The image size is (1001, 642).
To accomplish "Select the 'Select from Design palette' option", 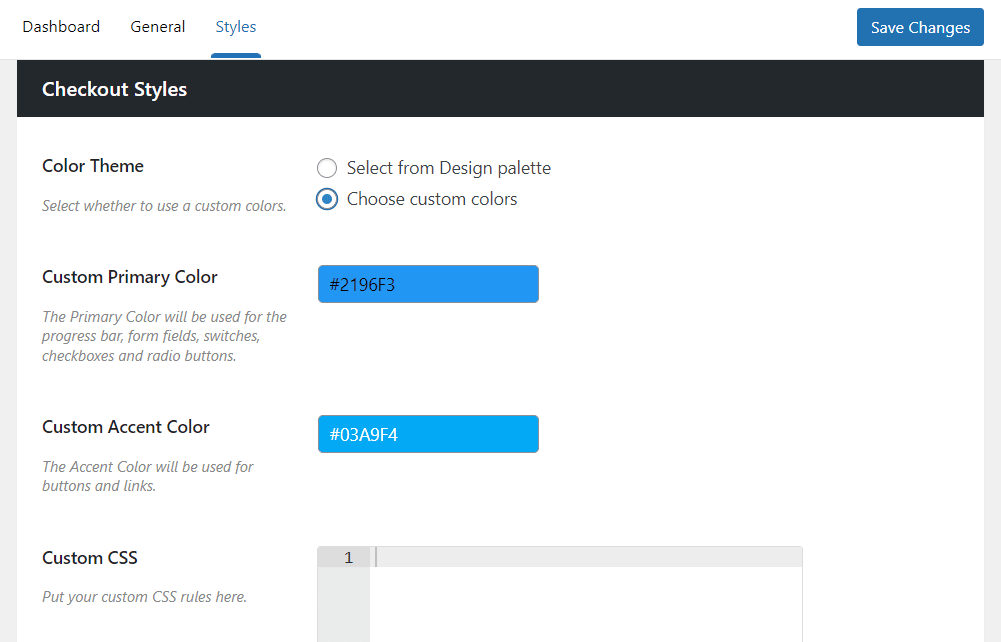I will click(326, 168).
